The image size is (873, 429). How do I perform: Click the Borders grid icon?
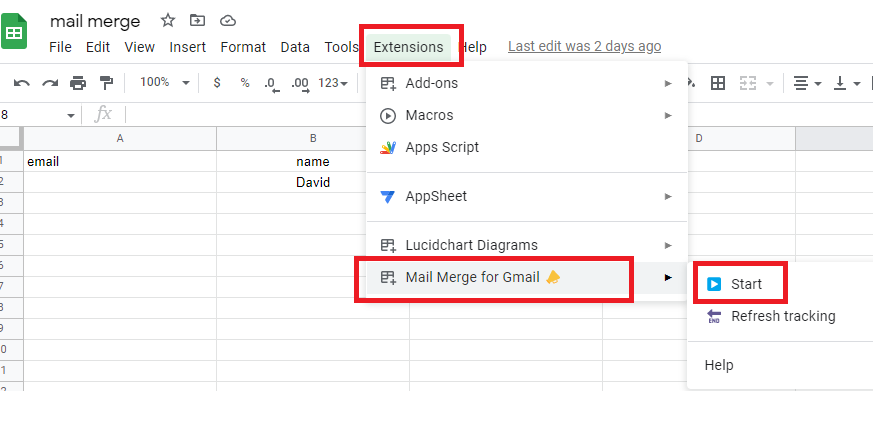click(x=717, y=83)
